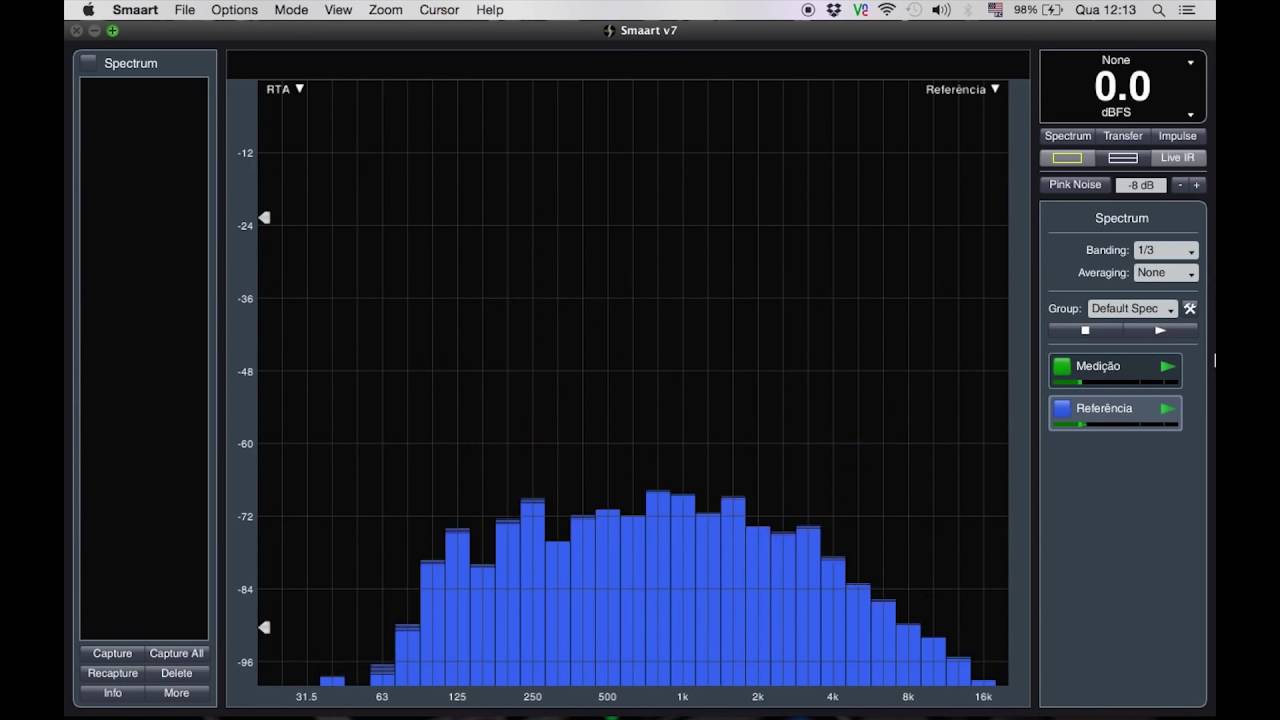
Task: Click the More button
Action: pos(176,693)
